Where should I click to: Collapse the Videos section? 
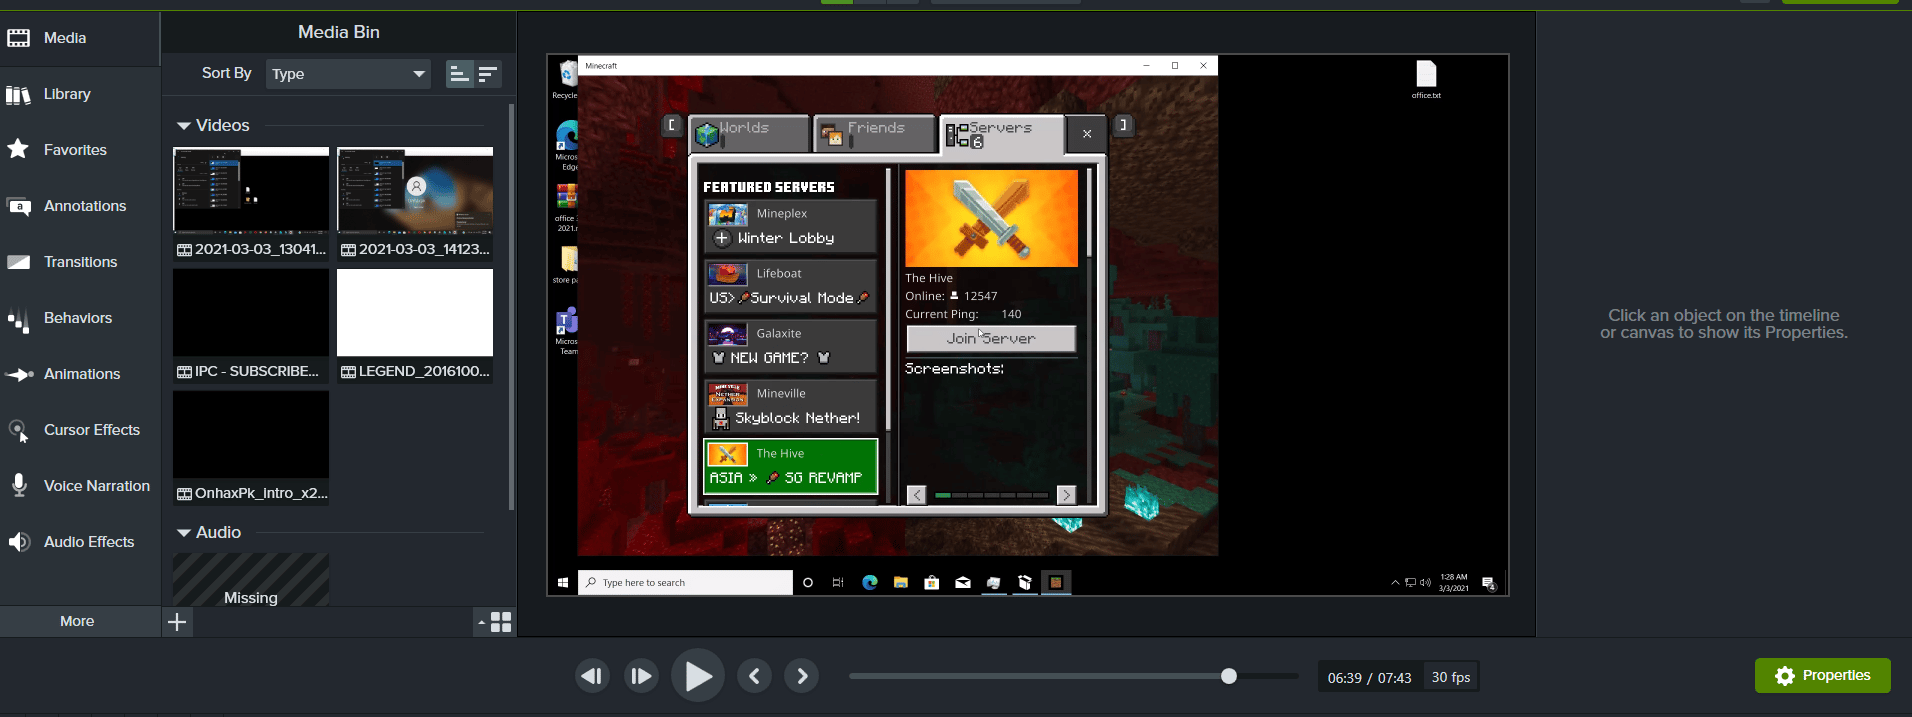point(184,126)
